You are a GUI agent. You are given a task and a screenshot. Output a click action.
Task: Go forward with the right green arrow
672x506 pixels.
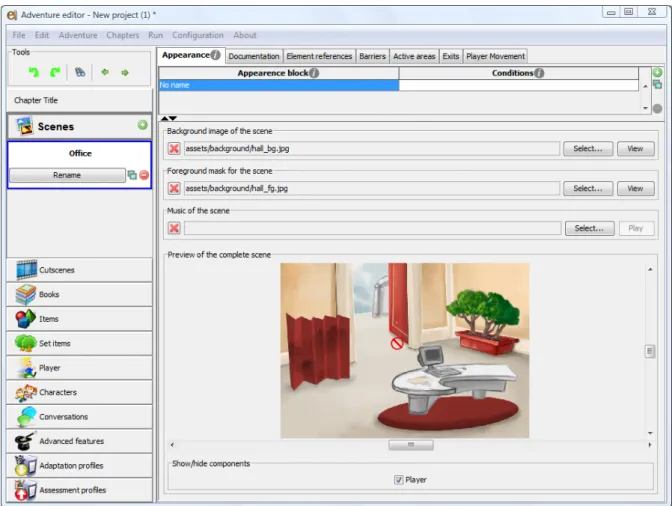point(125,73)
